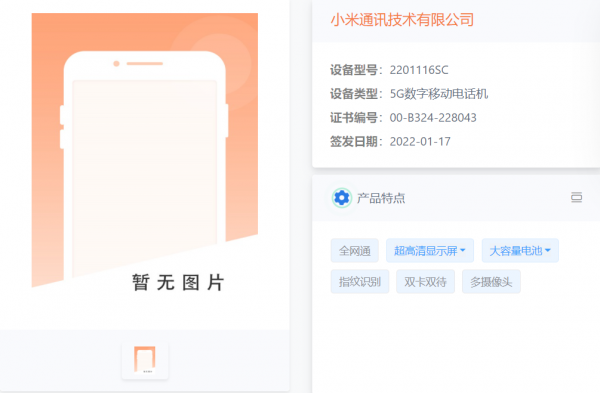
Task: Select the 双卡双待 feature tag
Action: point(426,282)
